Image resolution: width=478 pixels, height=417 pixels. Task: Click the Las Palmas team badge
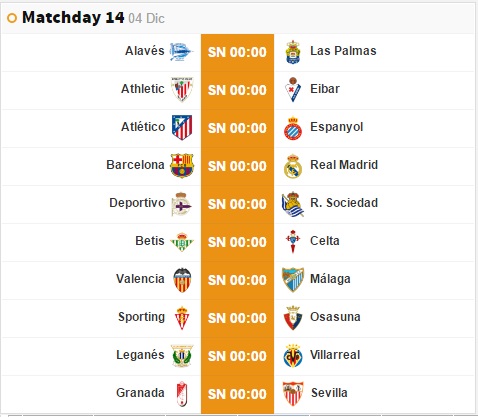coord(293,52)
